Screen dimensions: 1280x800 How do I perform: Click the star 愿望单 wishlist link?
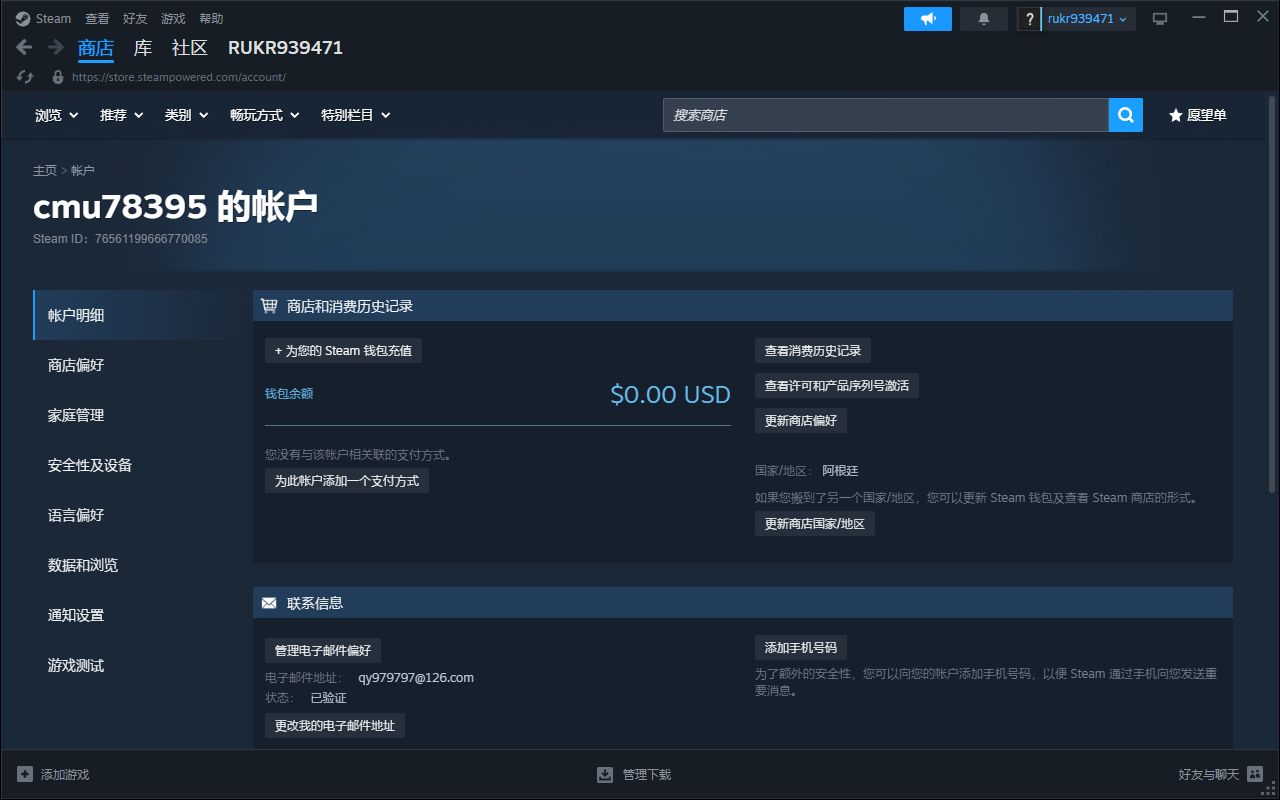(x=1198, y=115)
